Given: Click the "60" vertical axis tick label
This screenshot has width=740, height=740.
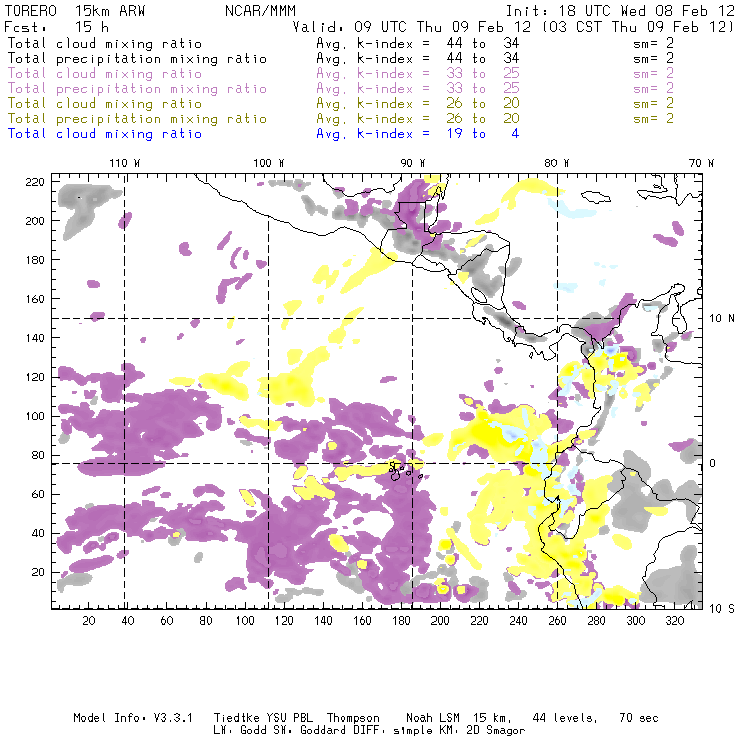Looking at the screenshot, I should pos(38,494).
